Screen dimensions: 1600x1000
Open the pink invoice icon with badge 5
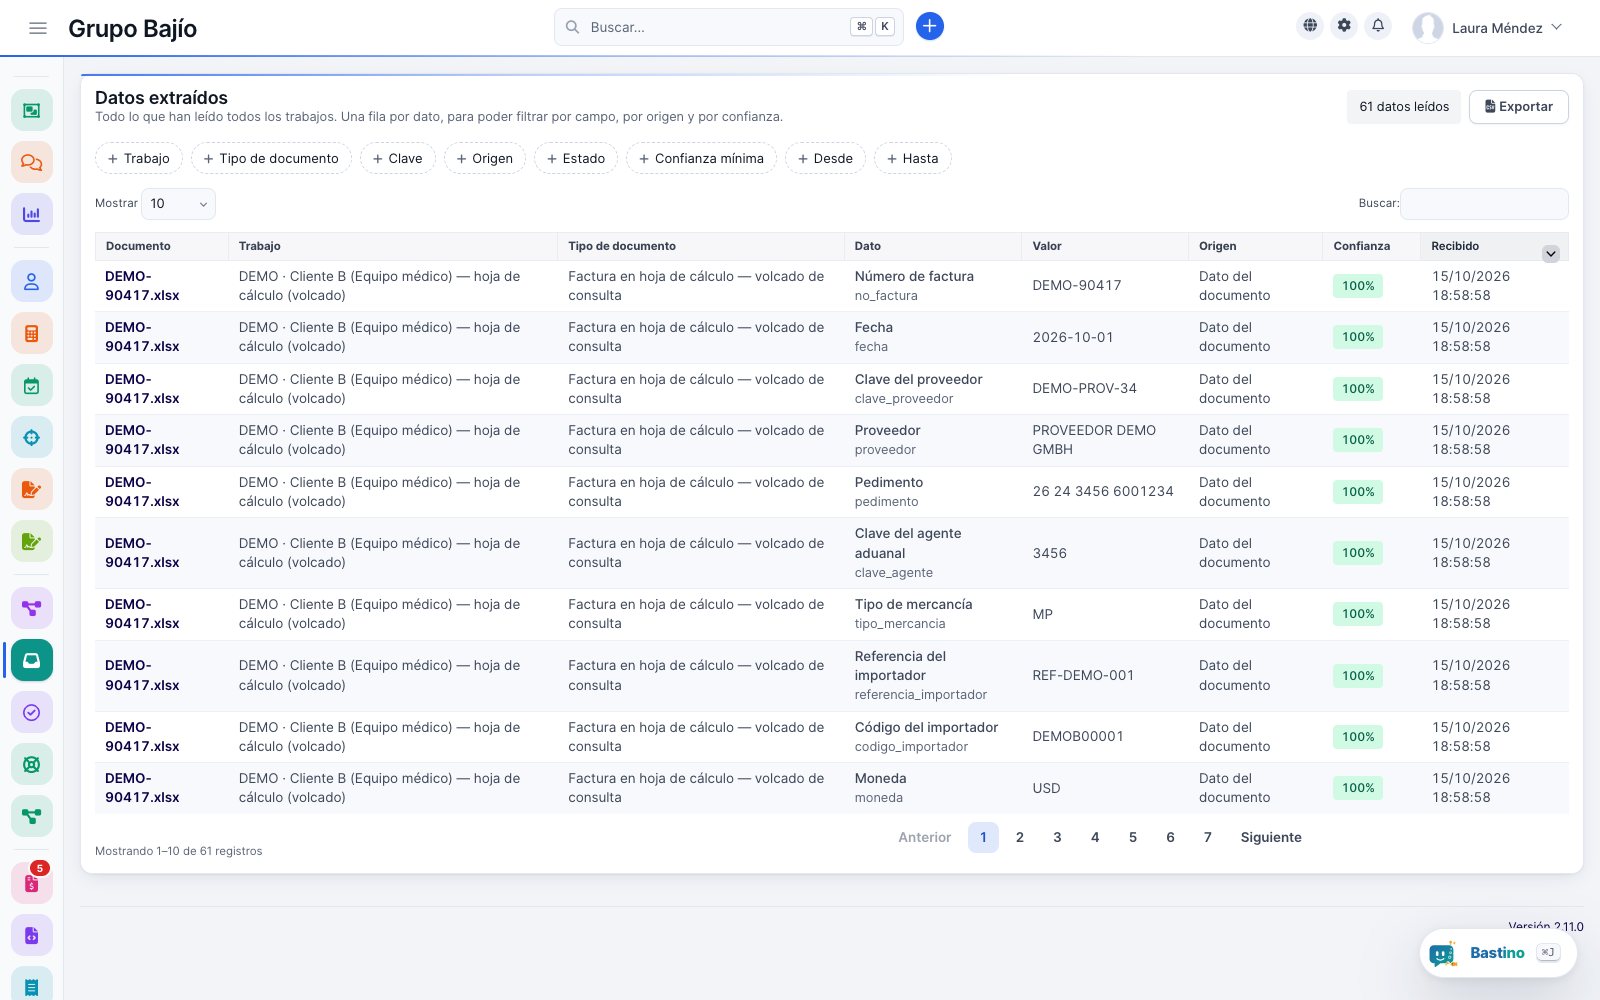32,884
